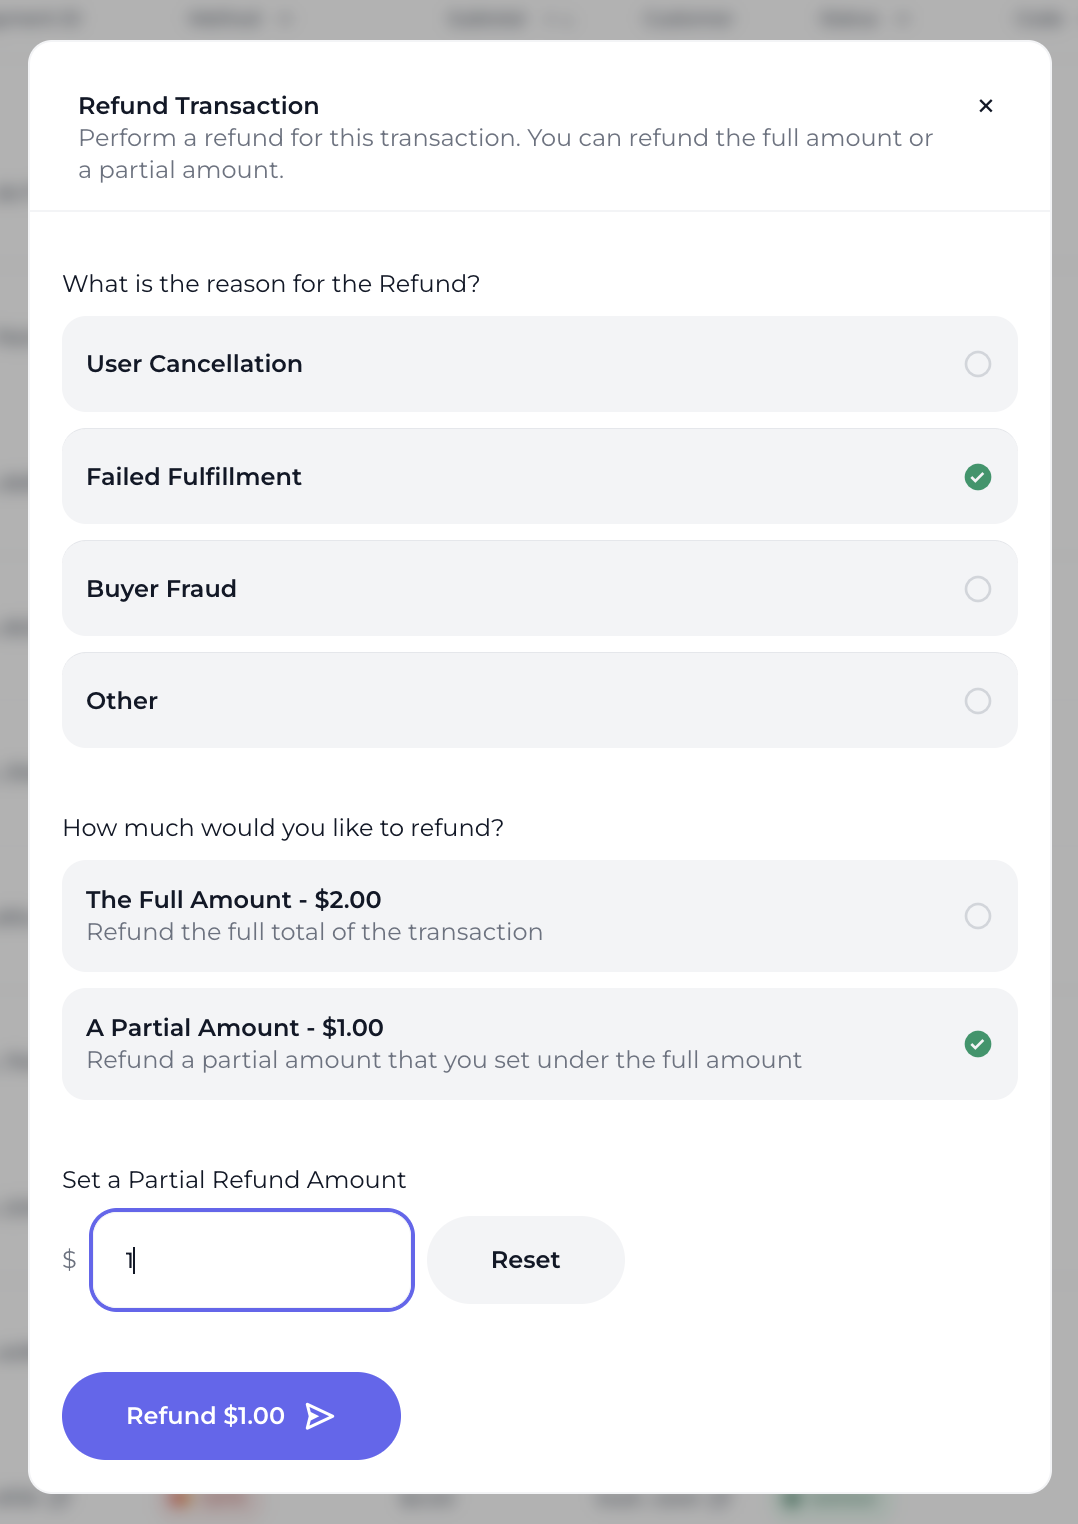This screenshot has width=1078, height=1524.
Task: Click the green checkmark on Failed Fulfillment
Action: point(977,477)
